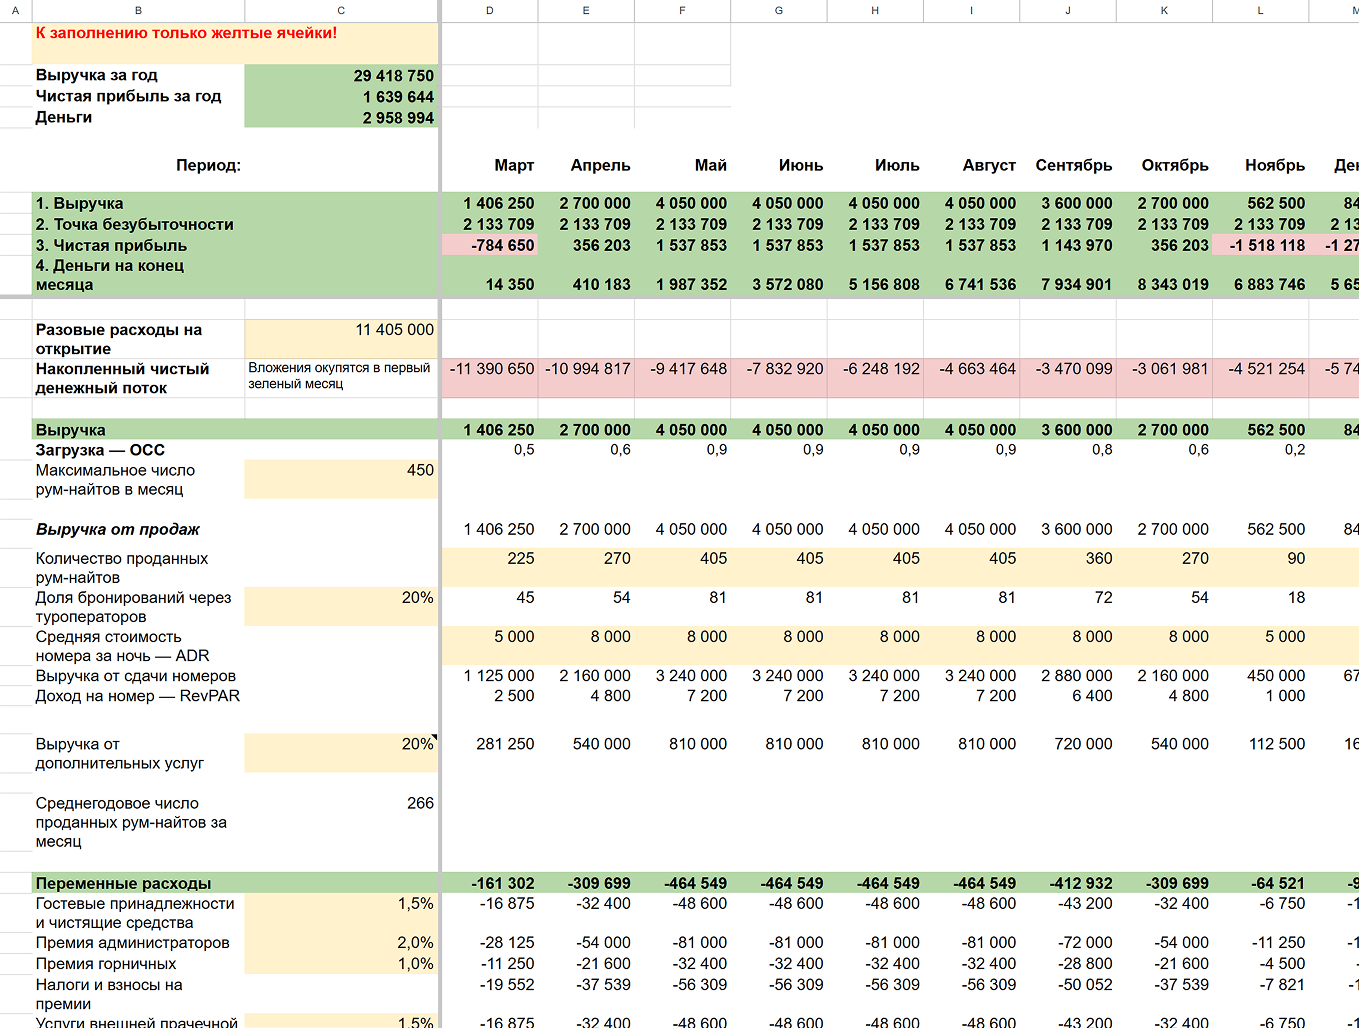Screen dimensions: 1360x1028
Task: Select column G header
Action: point(779,10)
